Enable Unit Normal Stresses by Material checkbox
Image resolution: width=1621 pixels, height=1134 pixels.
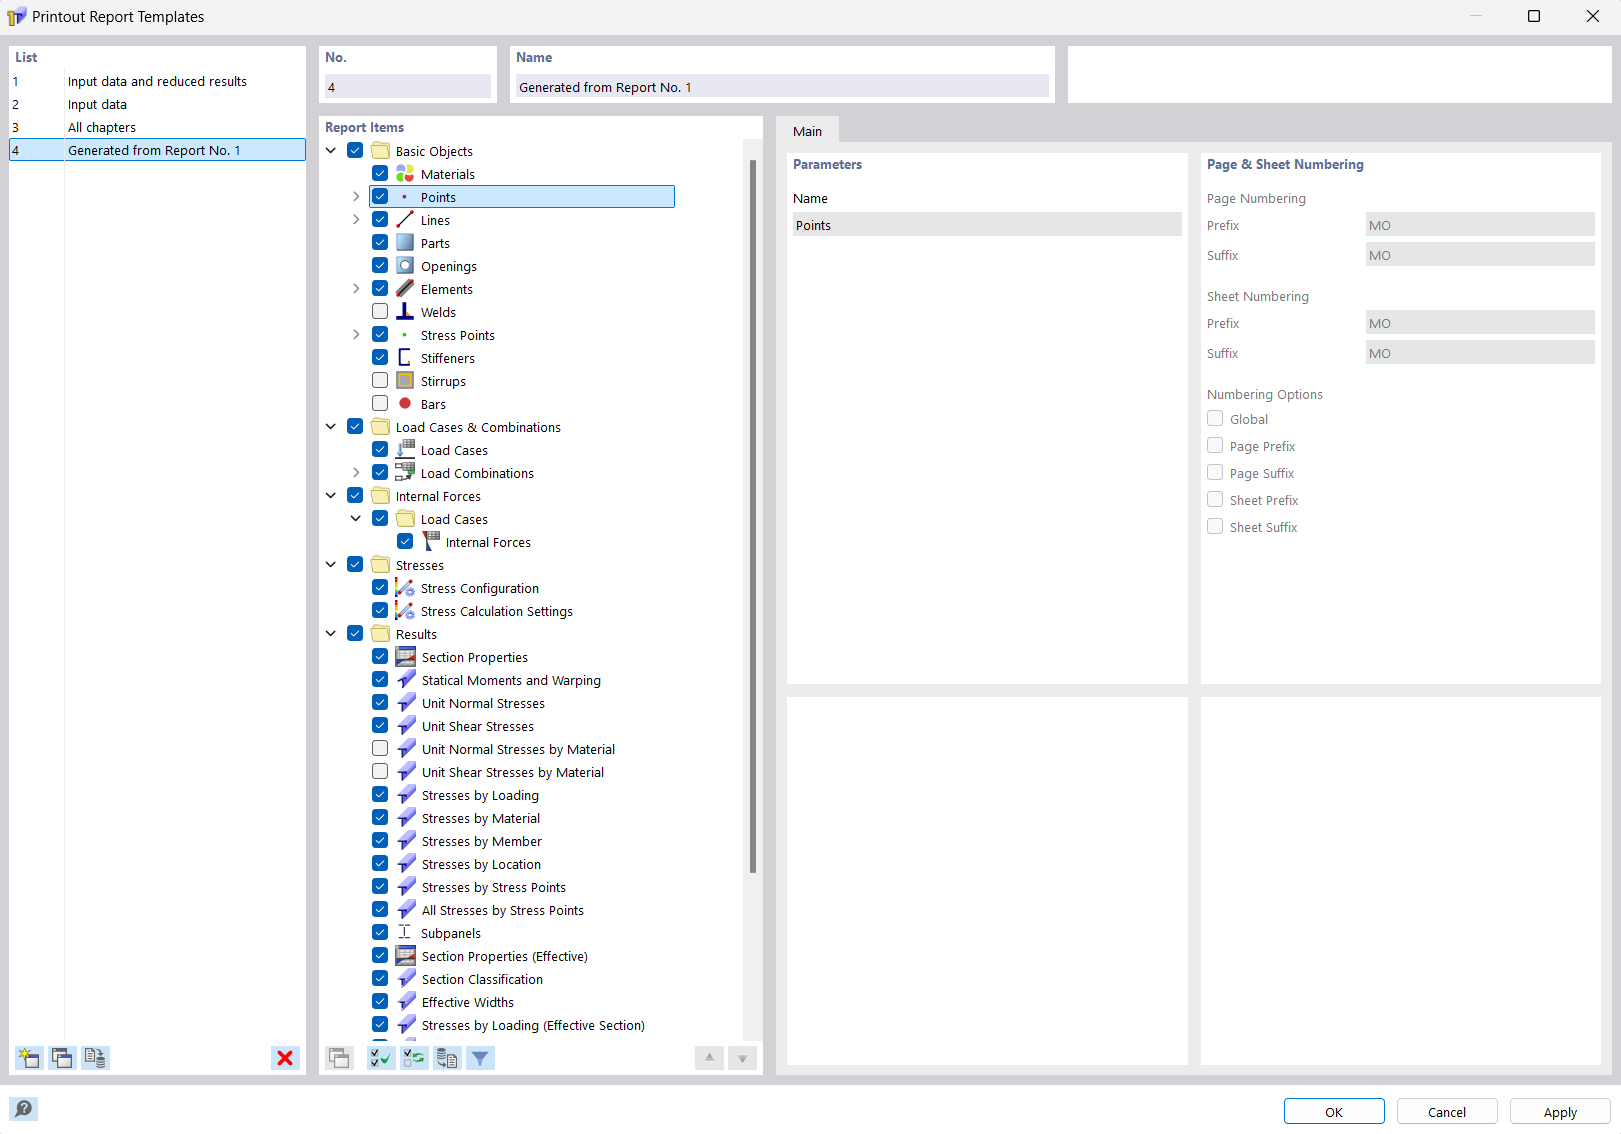click(x=380, y=749)
